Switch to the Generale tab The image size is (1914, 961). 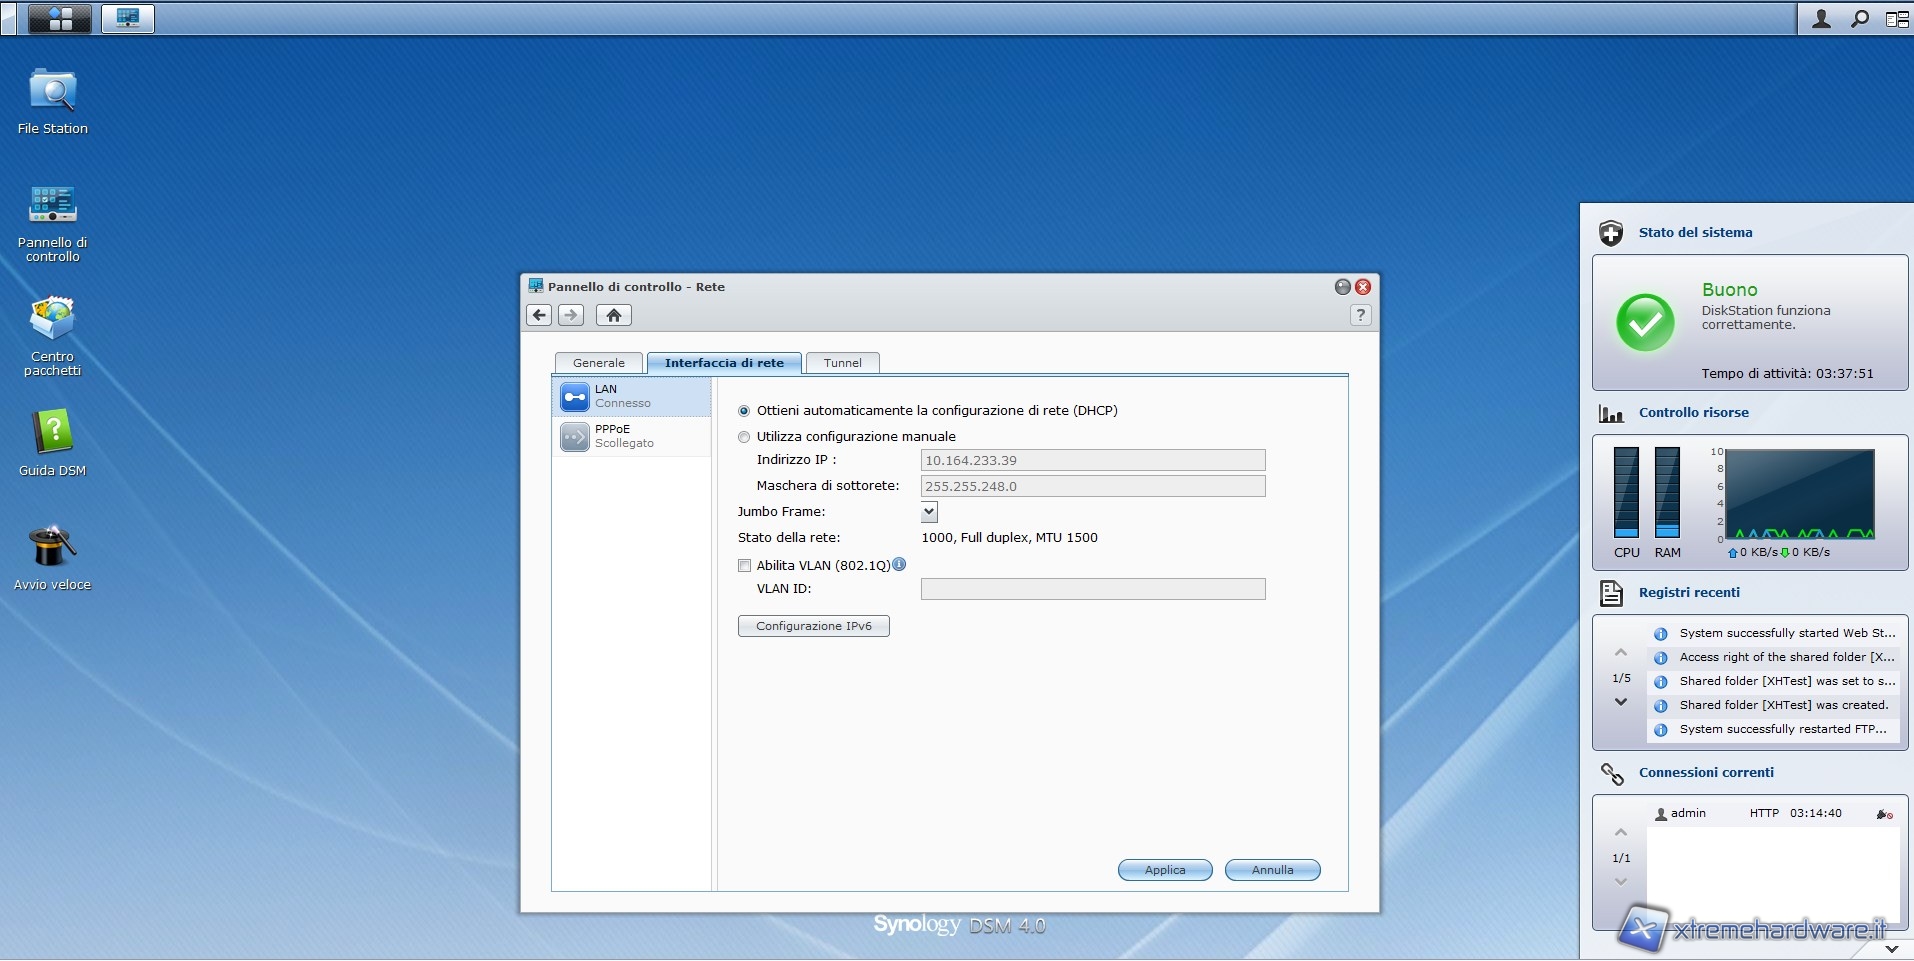(598, 363)
